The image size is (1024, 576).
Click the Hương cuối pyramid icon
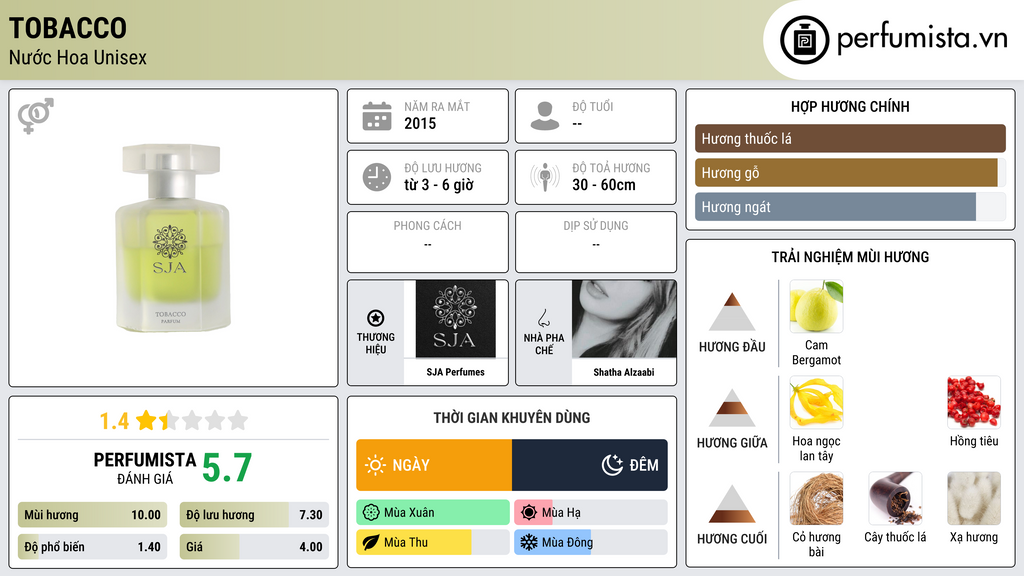tap(732, 504)
